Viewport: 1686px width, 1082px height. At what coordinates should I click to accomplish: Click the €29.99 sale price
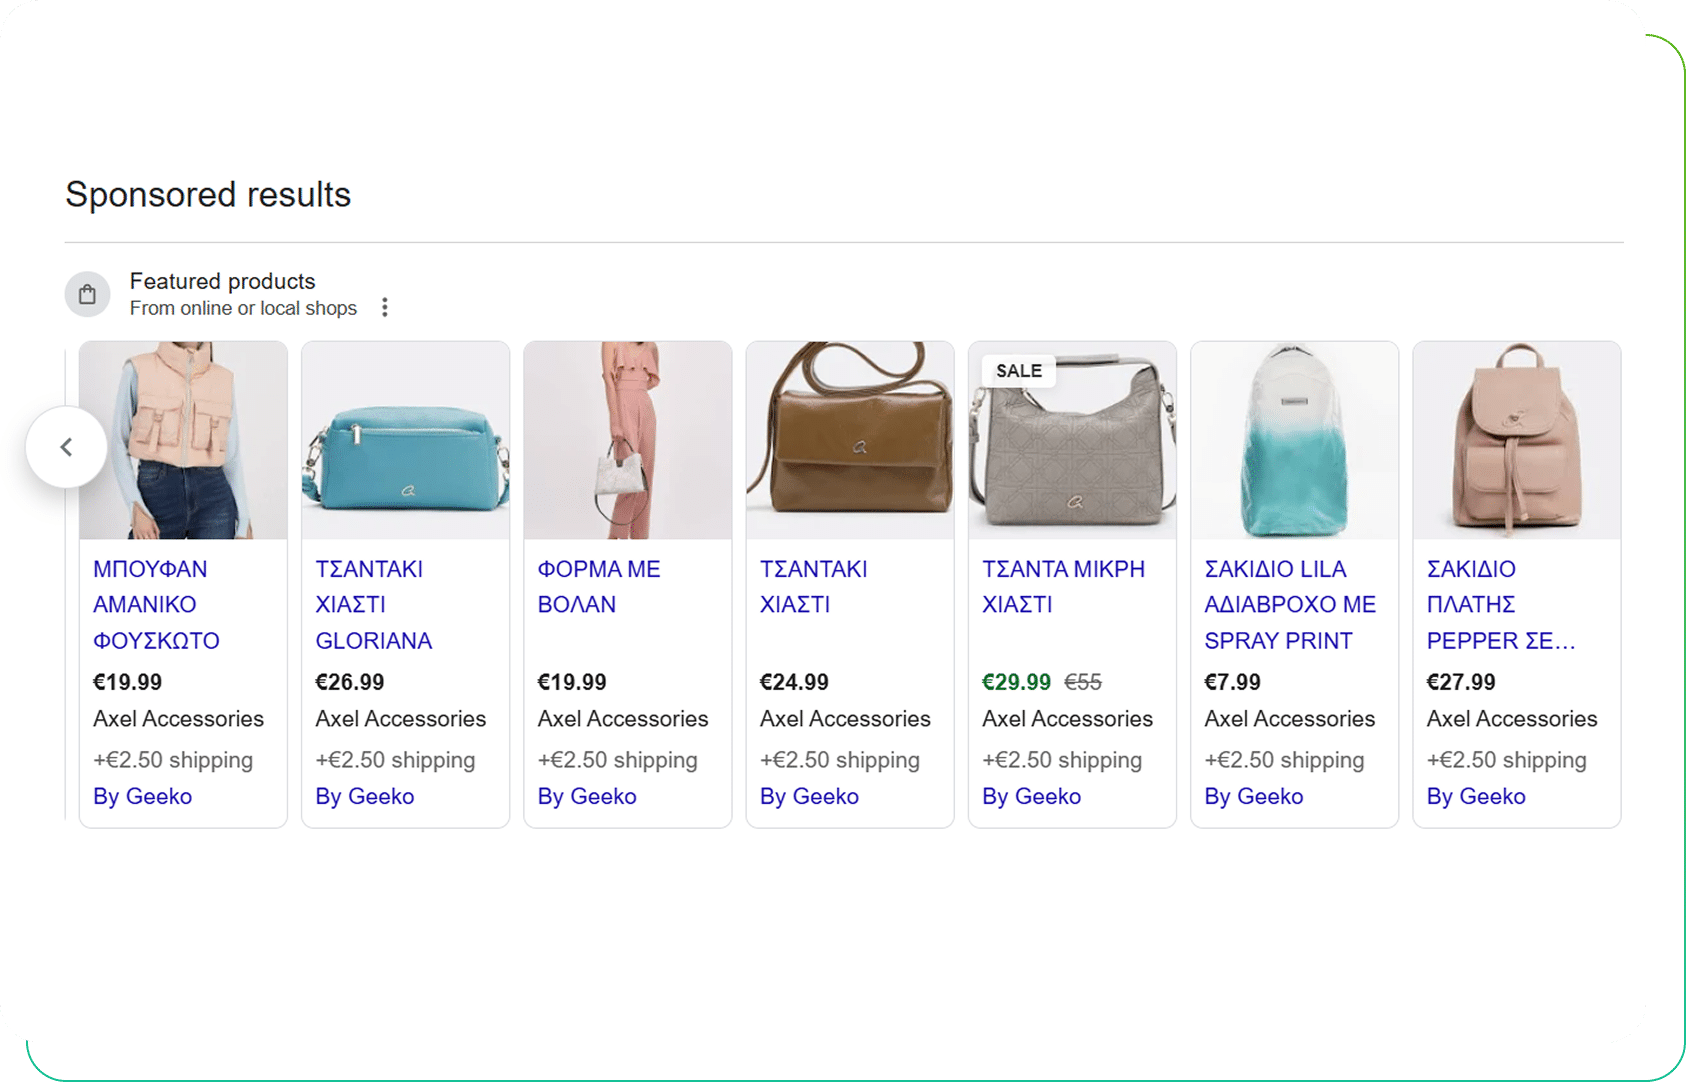1016,682
